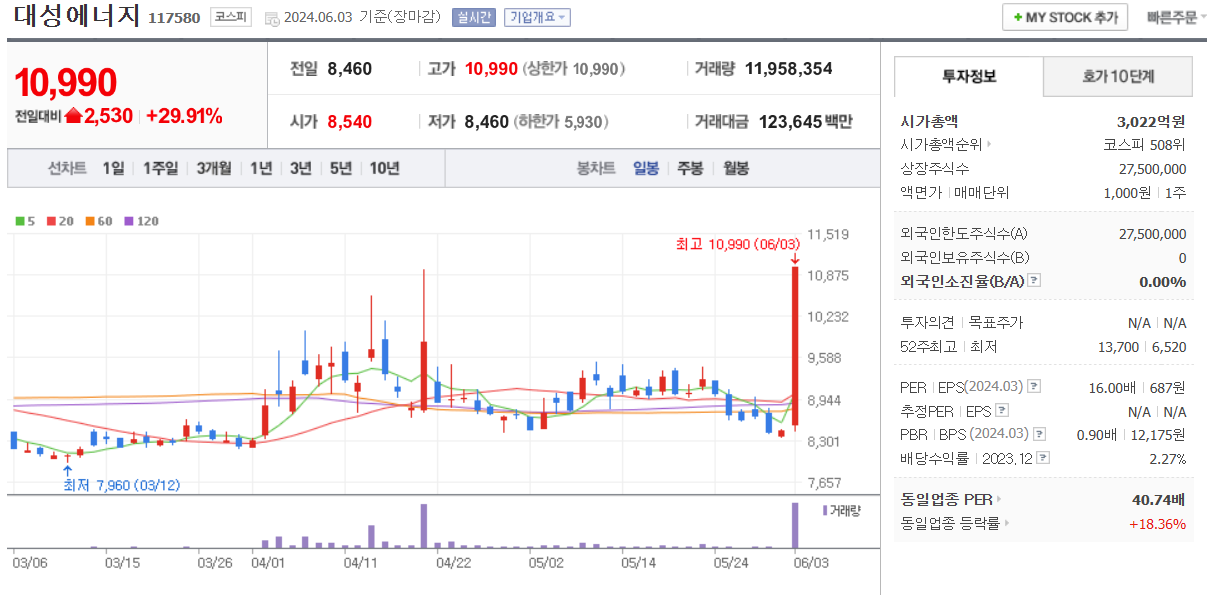1207x595 pixels.
Task: Click the MY STOCK 추가 button
Action: pyautogui.click(x=1065, y=17)
